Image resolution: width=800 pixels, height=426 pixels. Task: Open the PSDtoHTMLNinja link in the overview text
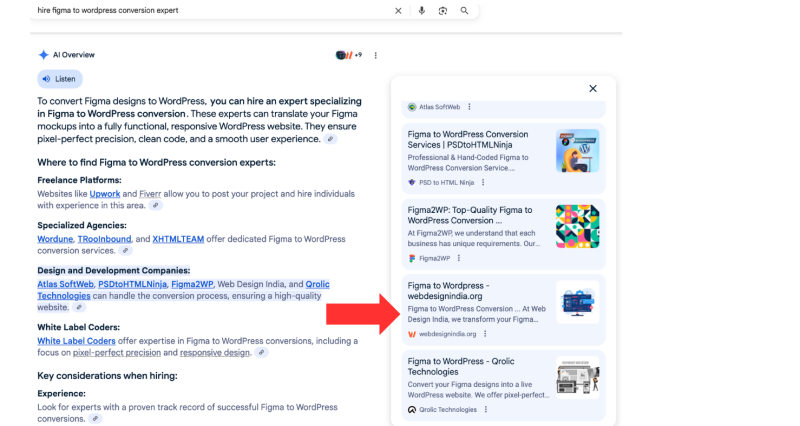(x=133, y=284)
